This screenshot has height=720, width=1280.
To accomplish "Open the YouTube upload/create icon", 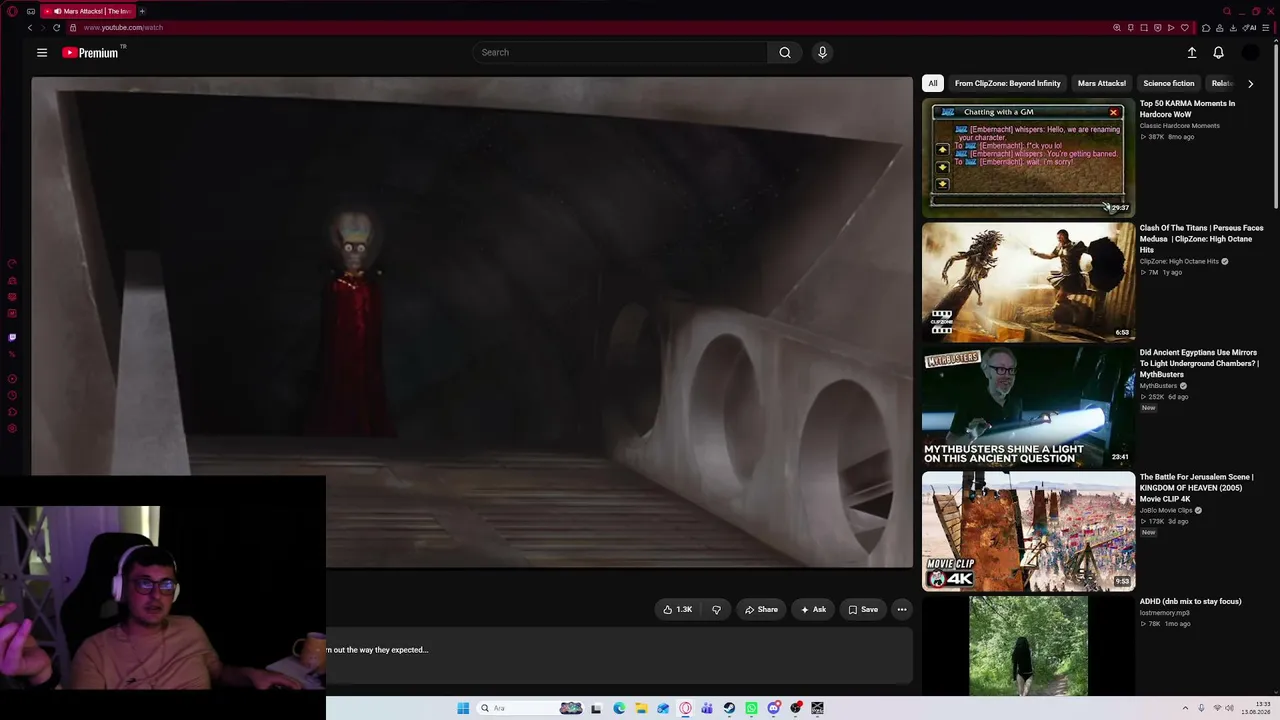I will [1192, 53].
